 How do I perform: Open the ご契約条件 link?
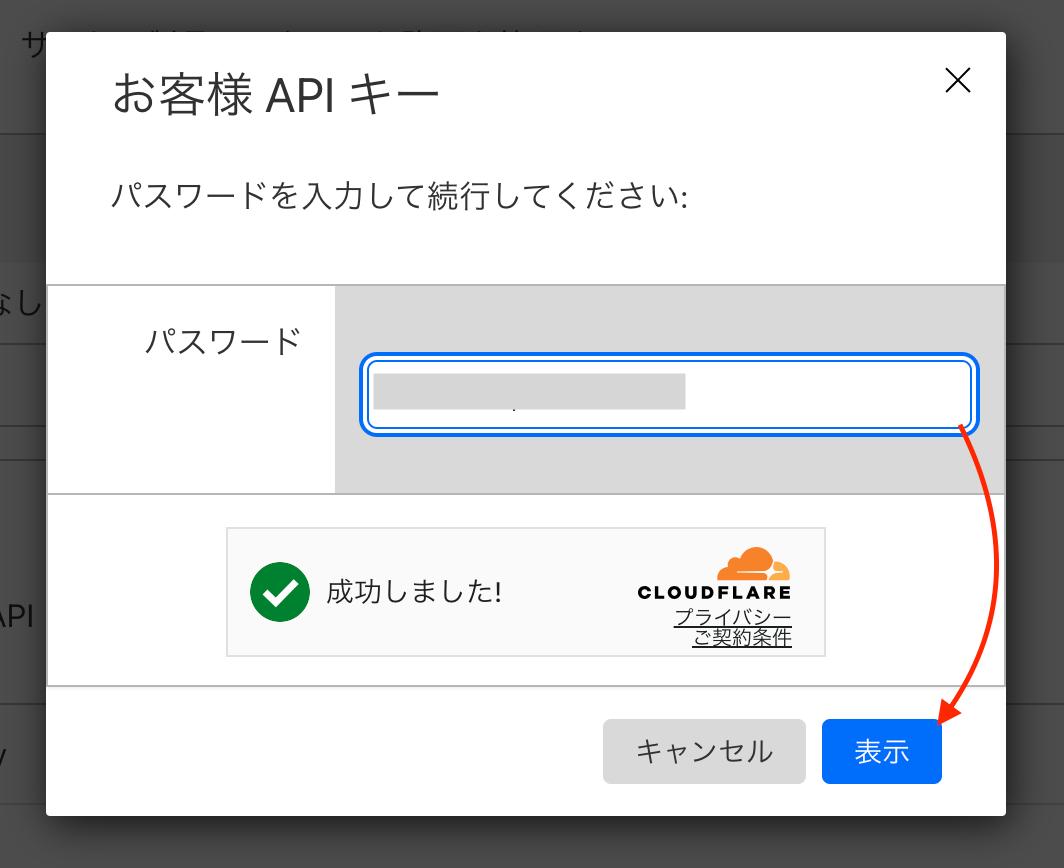(x=742, y=637)
